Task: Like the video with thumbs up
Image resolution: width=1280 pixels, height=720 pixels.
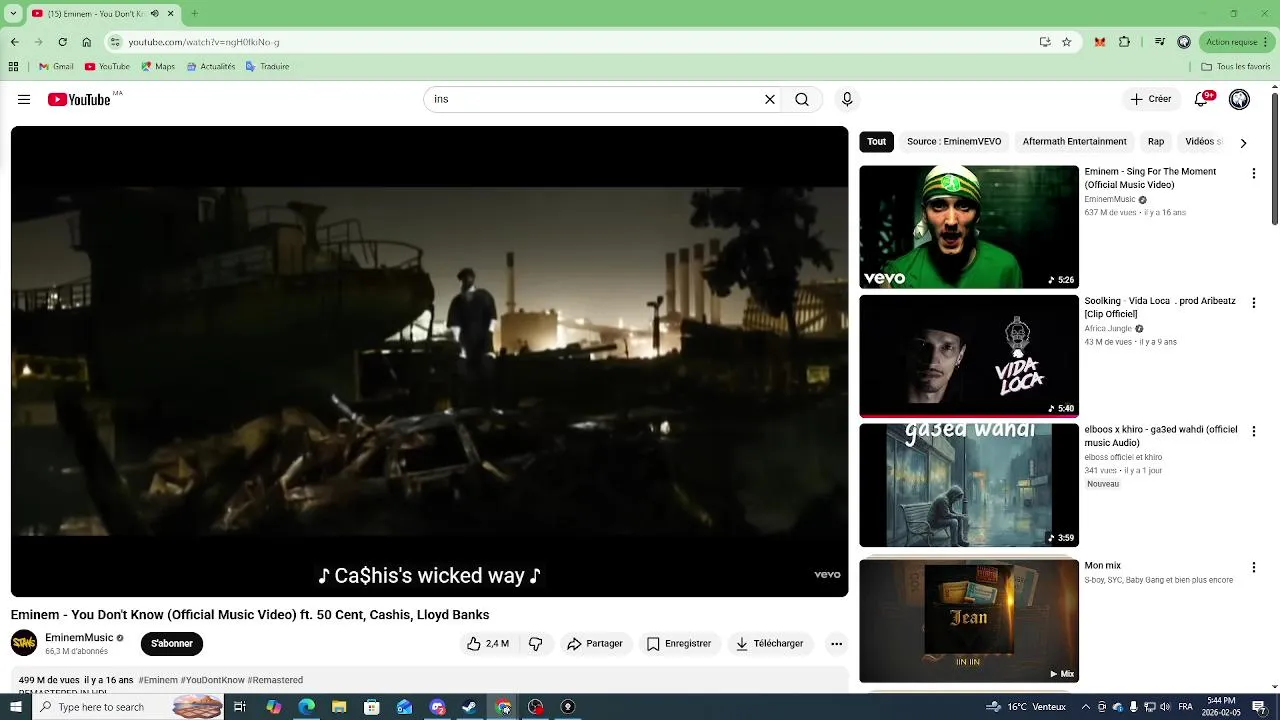Action: 488,644
